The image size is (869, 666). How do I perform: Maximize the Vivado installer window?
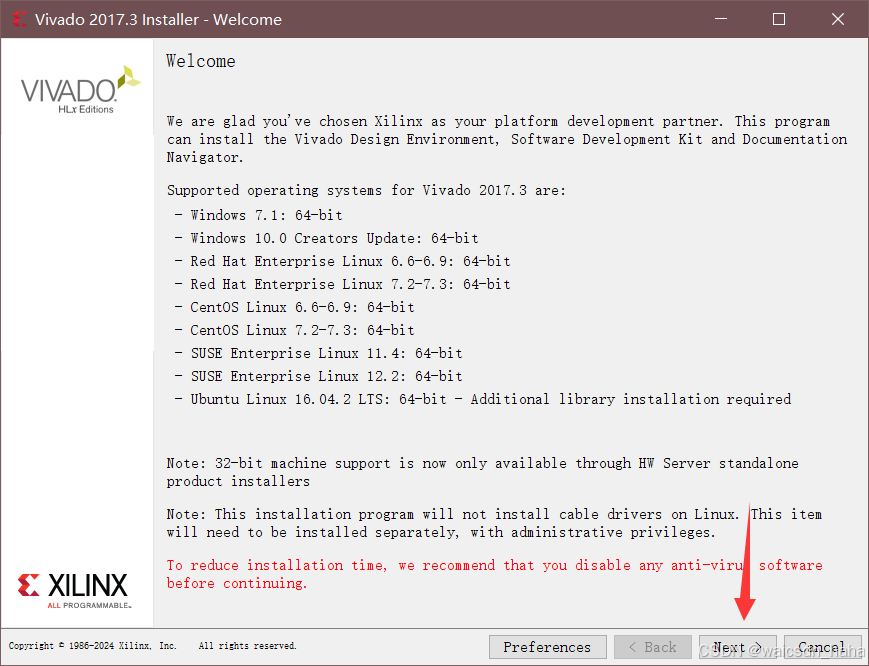(x=779, y=19)
